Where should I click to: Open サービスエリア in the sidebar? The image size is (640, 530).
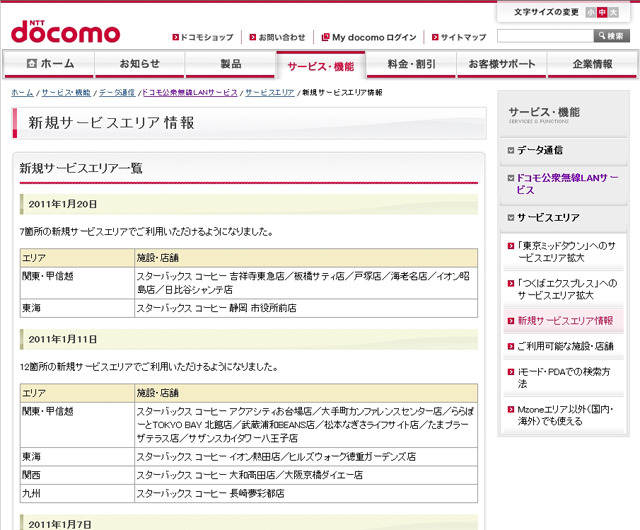click(548, 218)
